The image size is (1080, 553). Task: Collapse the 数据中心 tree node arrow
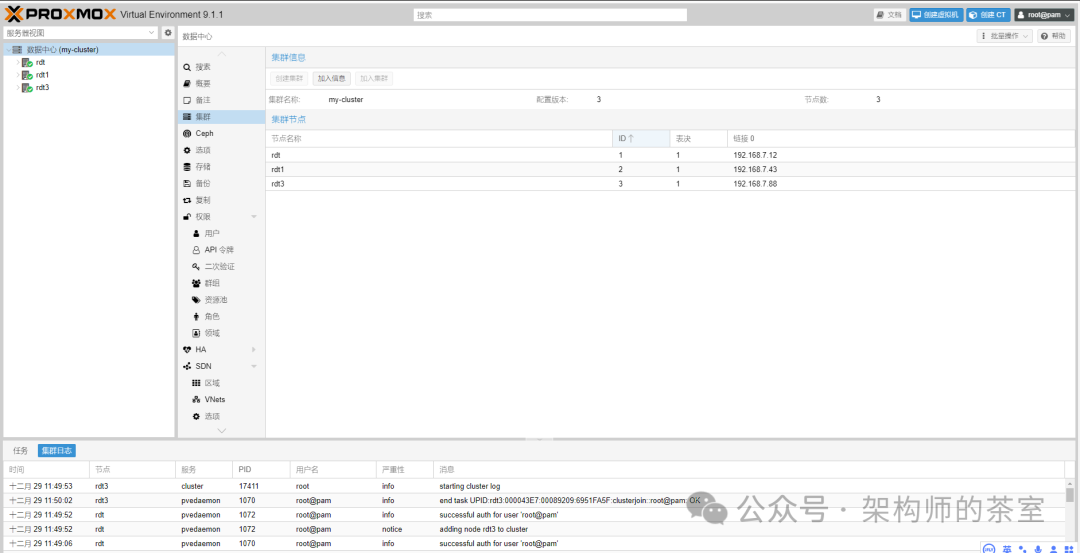point(8,50)
